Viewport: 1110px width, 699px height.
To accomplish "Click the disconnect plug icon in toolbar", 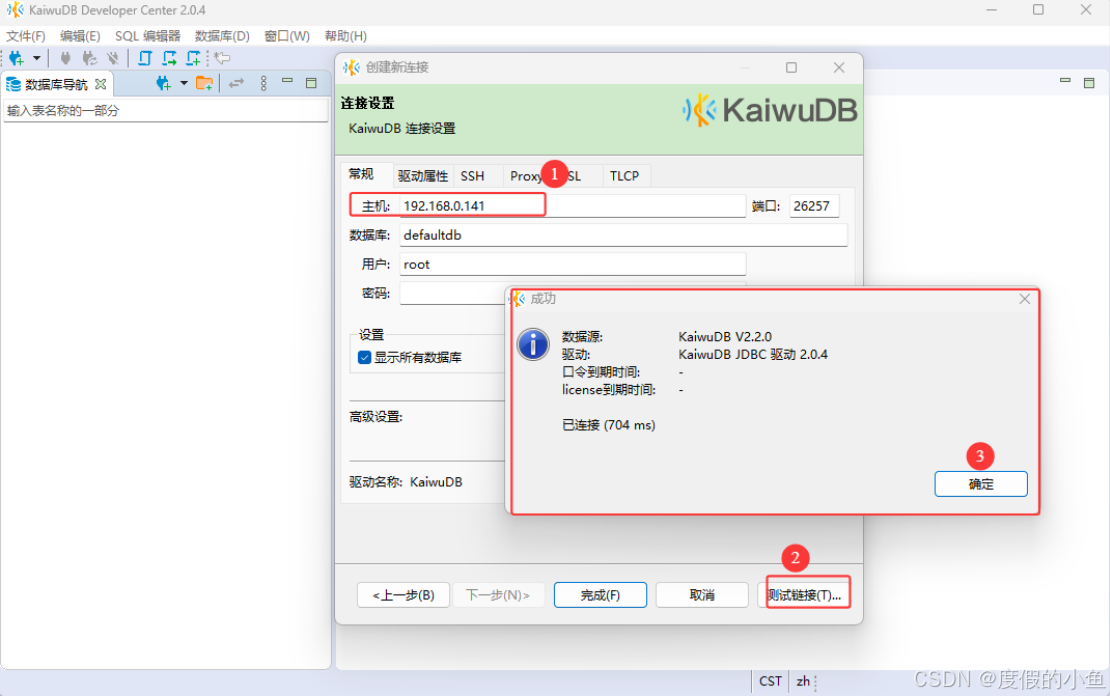I will tap(113, 59).
